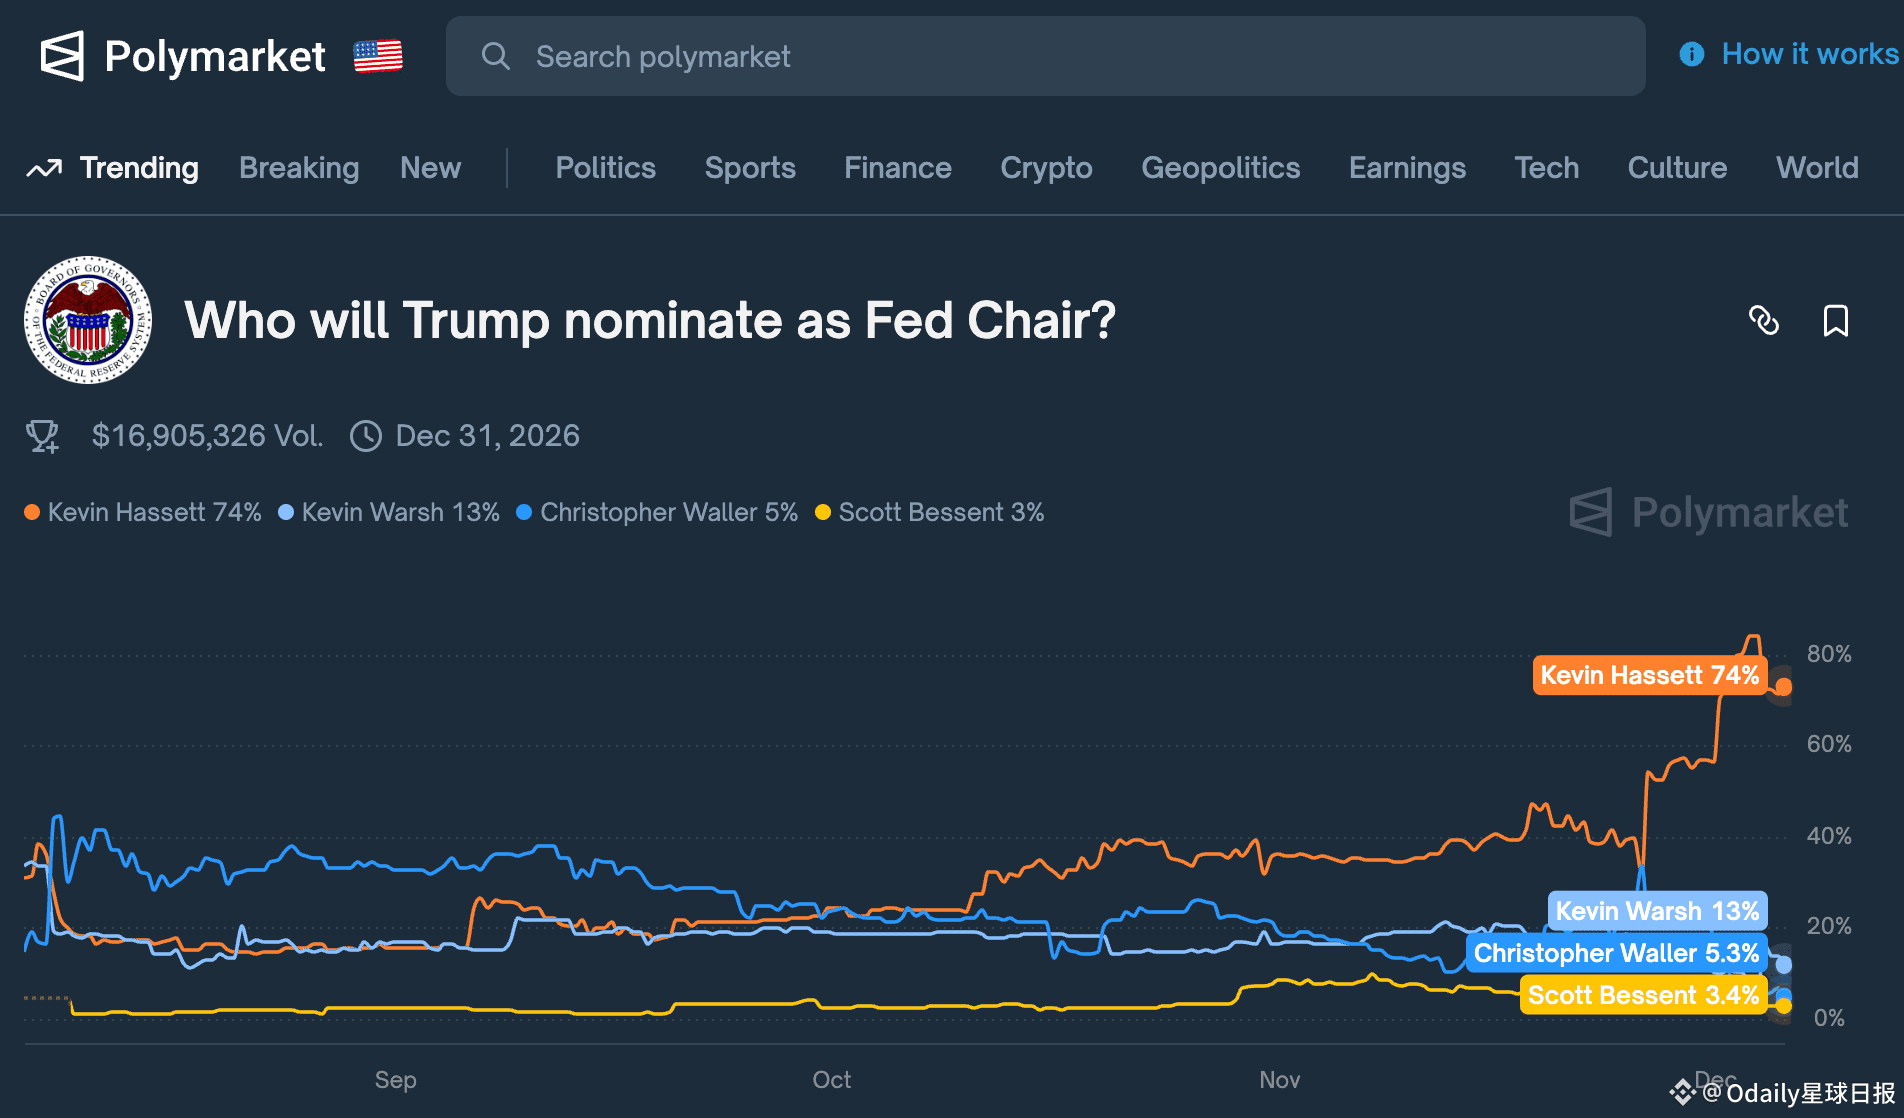Open the Trending tab

click(x=138, y=168)
